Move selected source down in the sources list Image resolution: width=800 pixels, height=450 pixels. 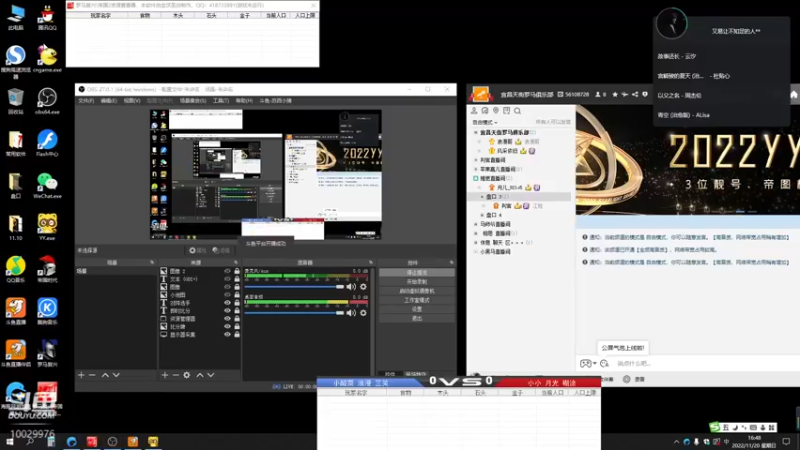(x=211, y=375)
